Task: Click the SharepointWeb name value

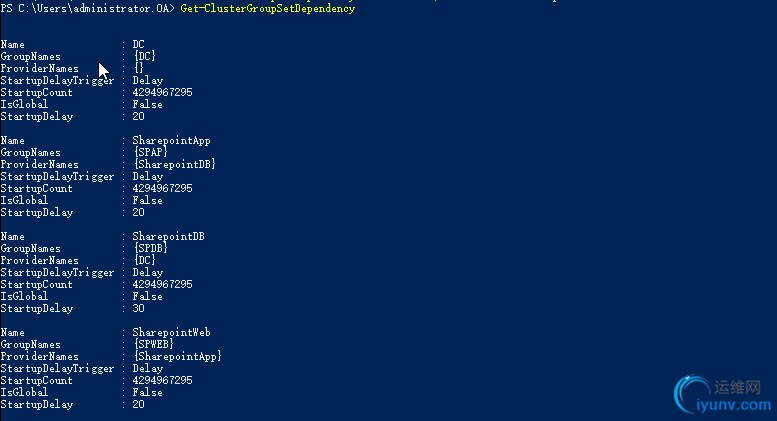Action: [x=171, y=333]
